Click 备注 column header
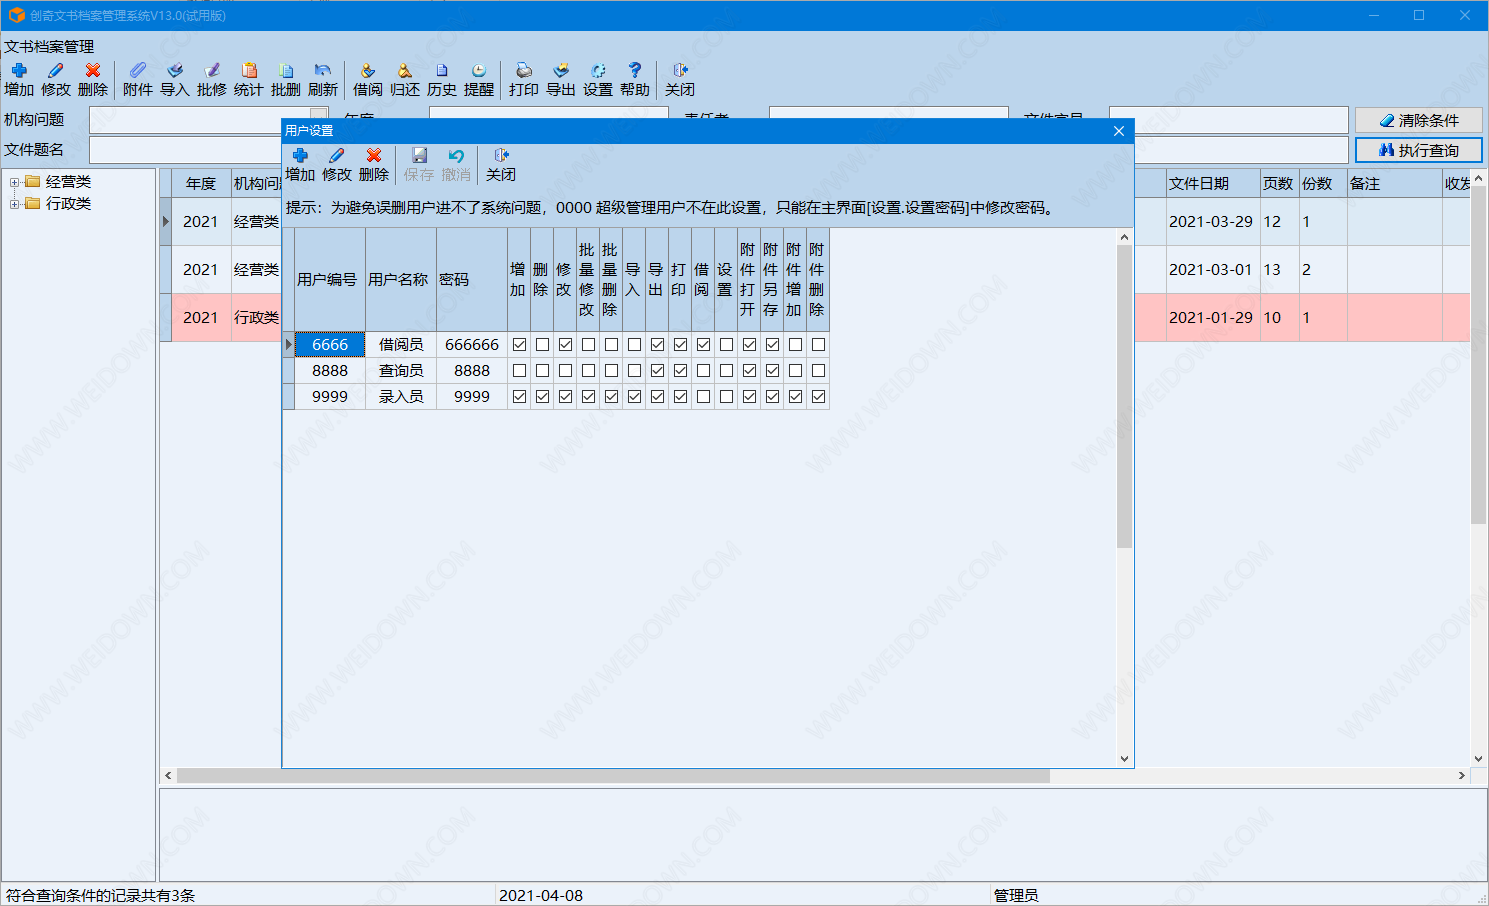This screenshot has width=1489, height=906. [x=1394, y=184]
